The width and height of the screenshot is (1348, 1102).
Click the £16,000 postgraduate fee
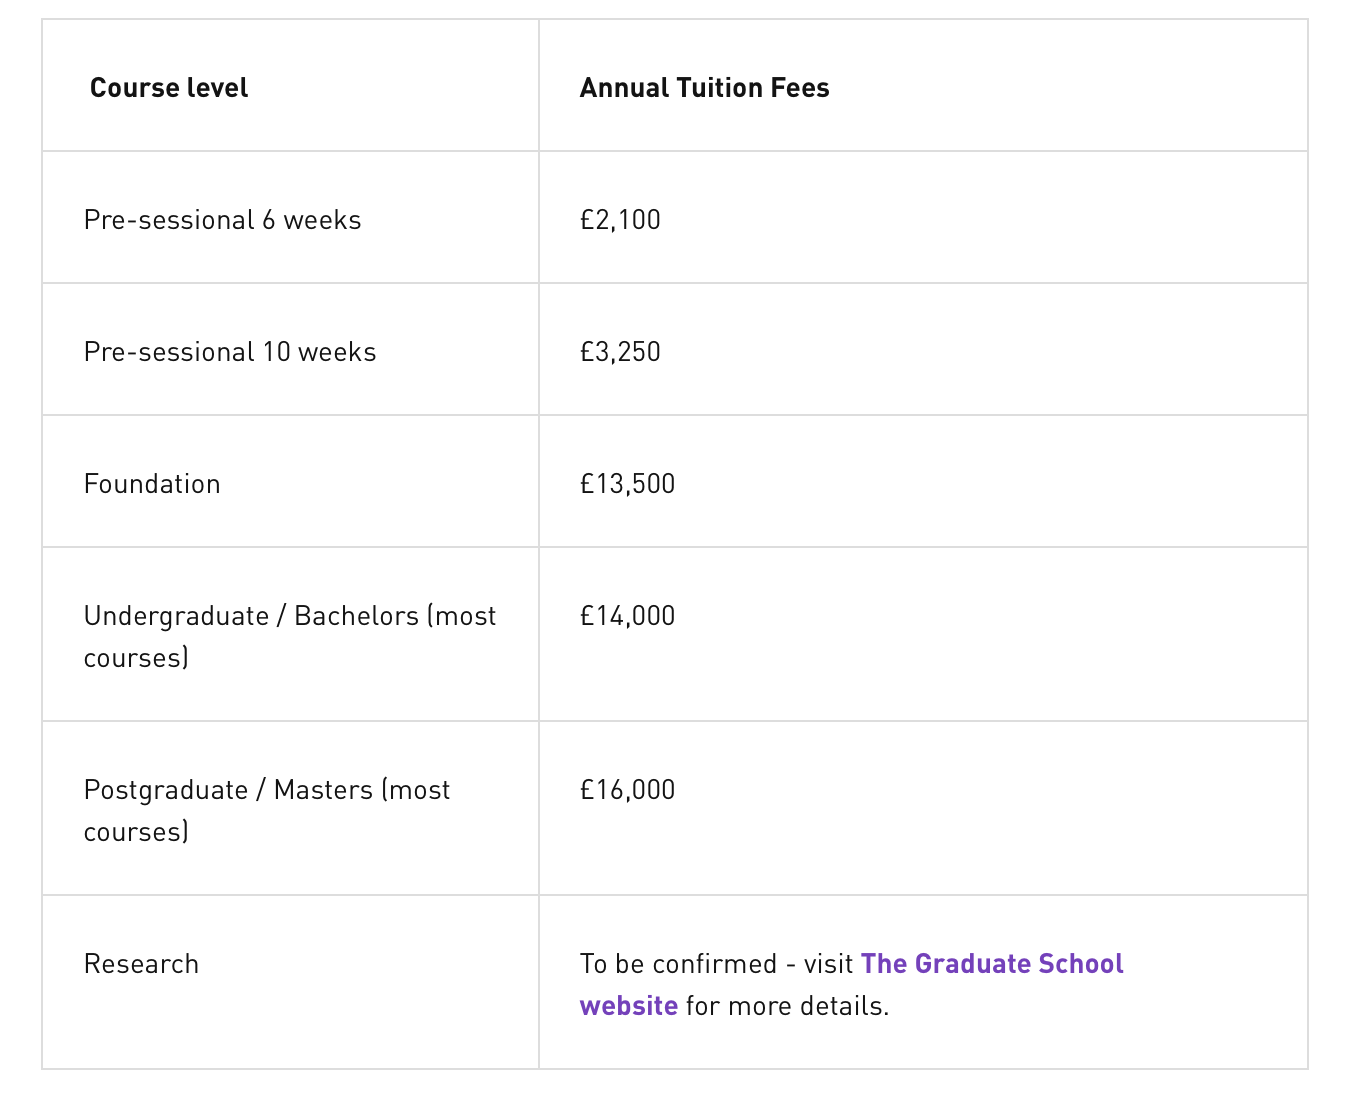627,789
